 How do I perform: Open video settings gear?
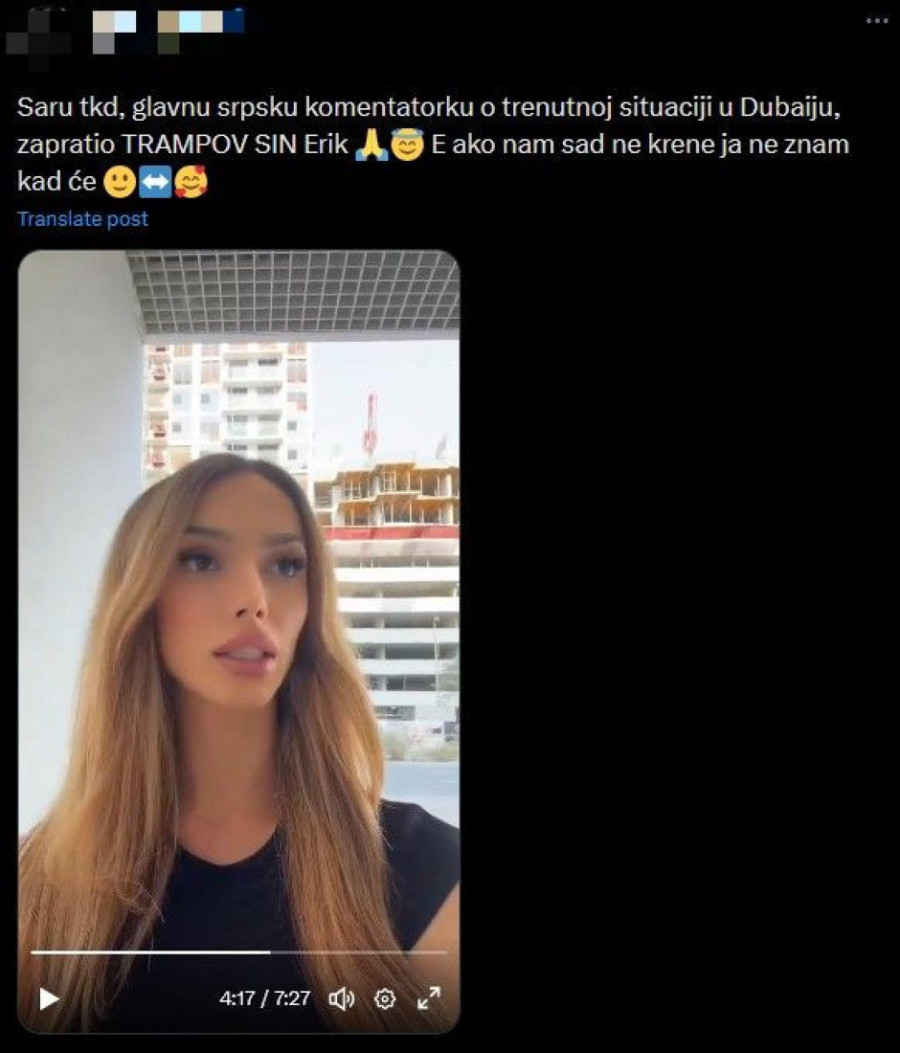click(385, 999)
